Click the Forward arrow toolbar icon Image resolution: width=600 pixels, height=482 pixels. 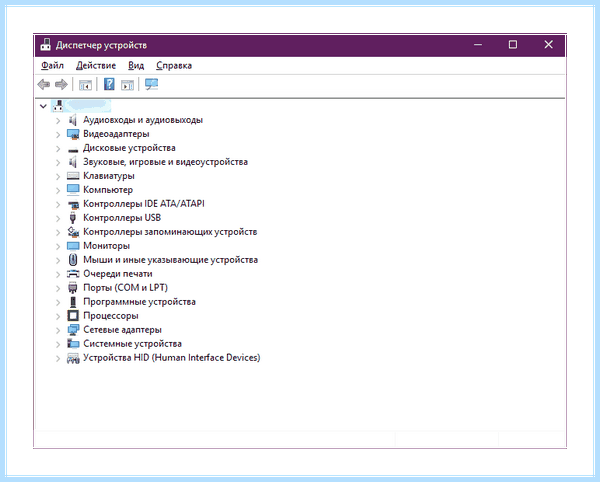(61, 84)
